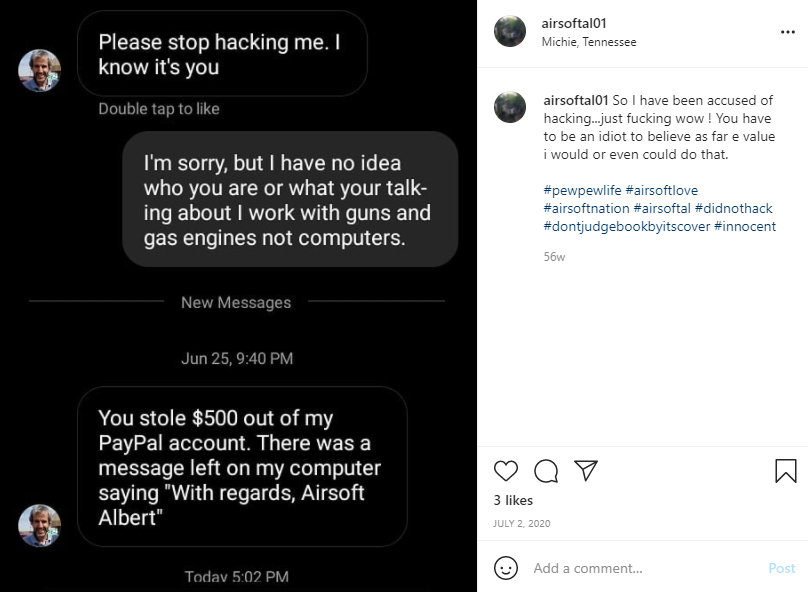Click the July 2, 2020 date link

[521, 523]
